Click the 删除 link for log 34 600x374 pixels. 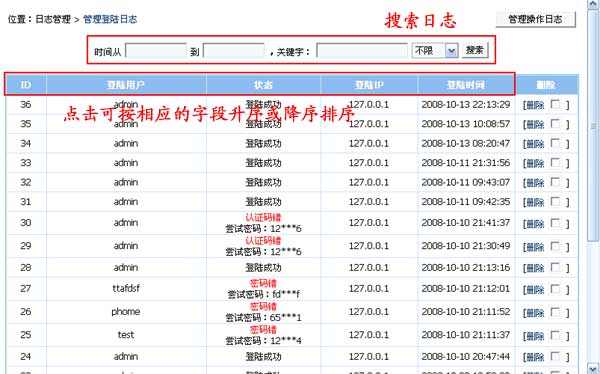pos(535,144)
